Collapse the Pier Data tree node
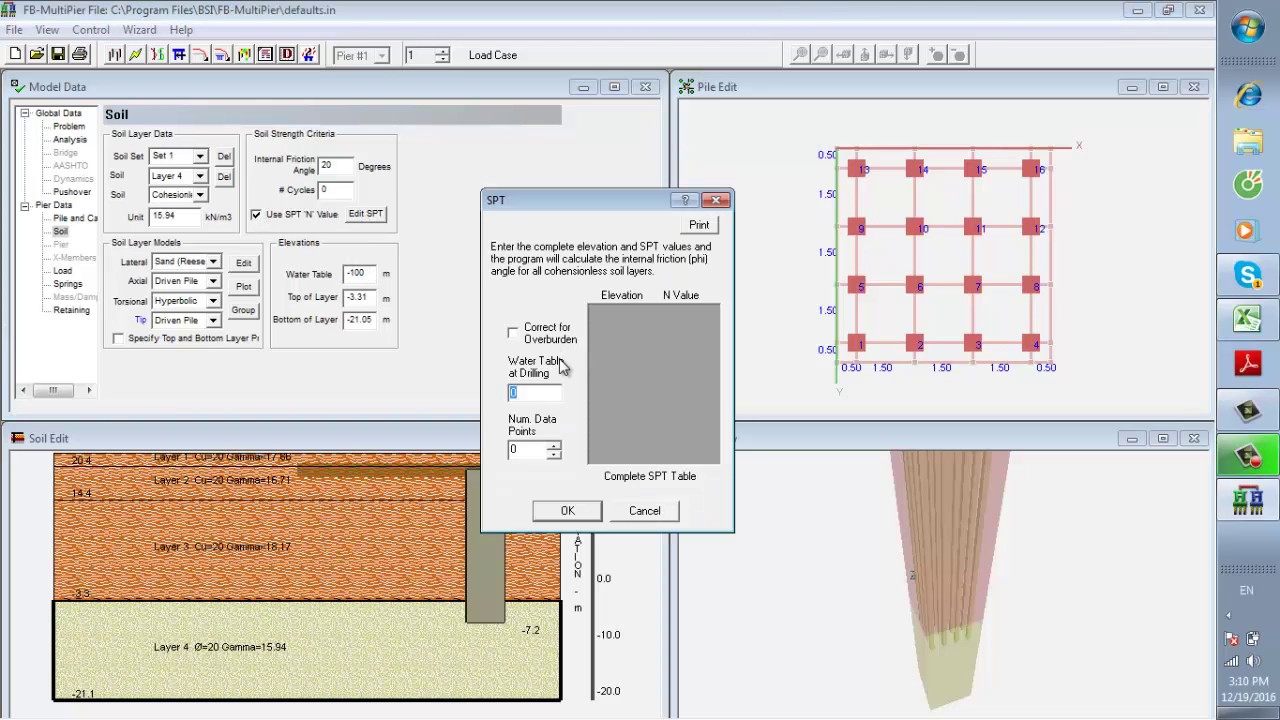1280x720 pixels. click(x=25, y=205)
